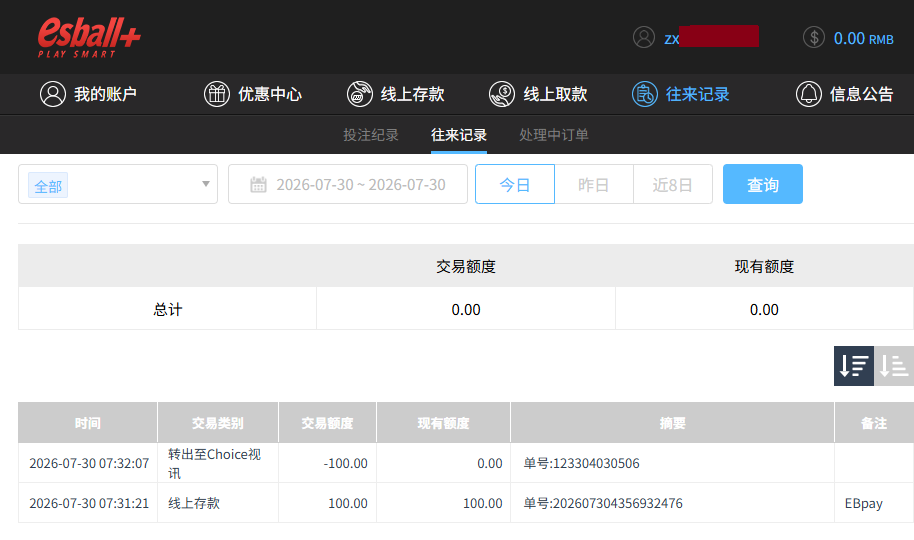
Task: Click the 交易类别 column header
Action: [217, 423]
